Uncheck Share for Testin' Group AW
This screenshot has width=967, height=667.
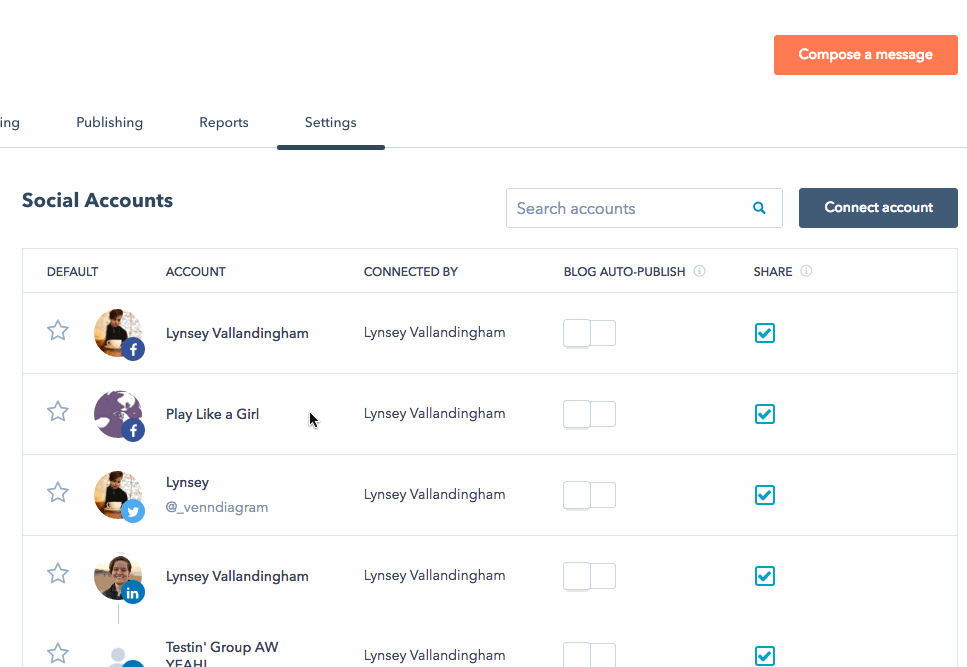765,656
